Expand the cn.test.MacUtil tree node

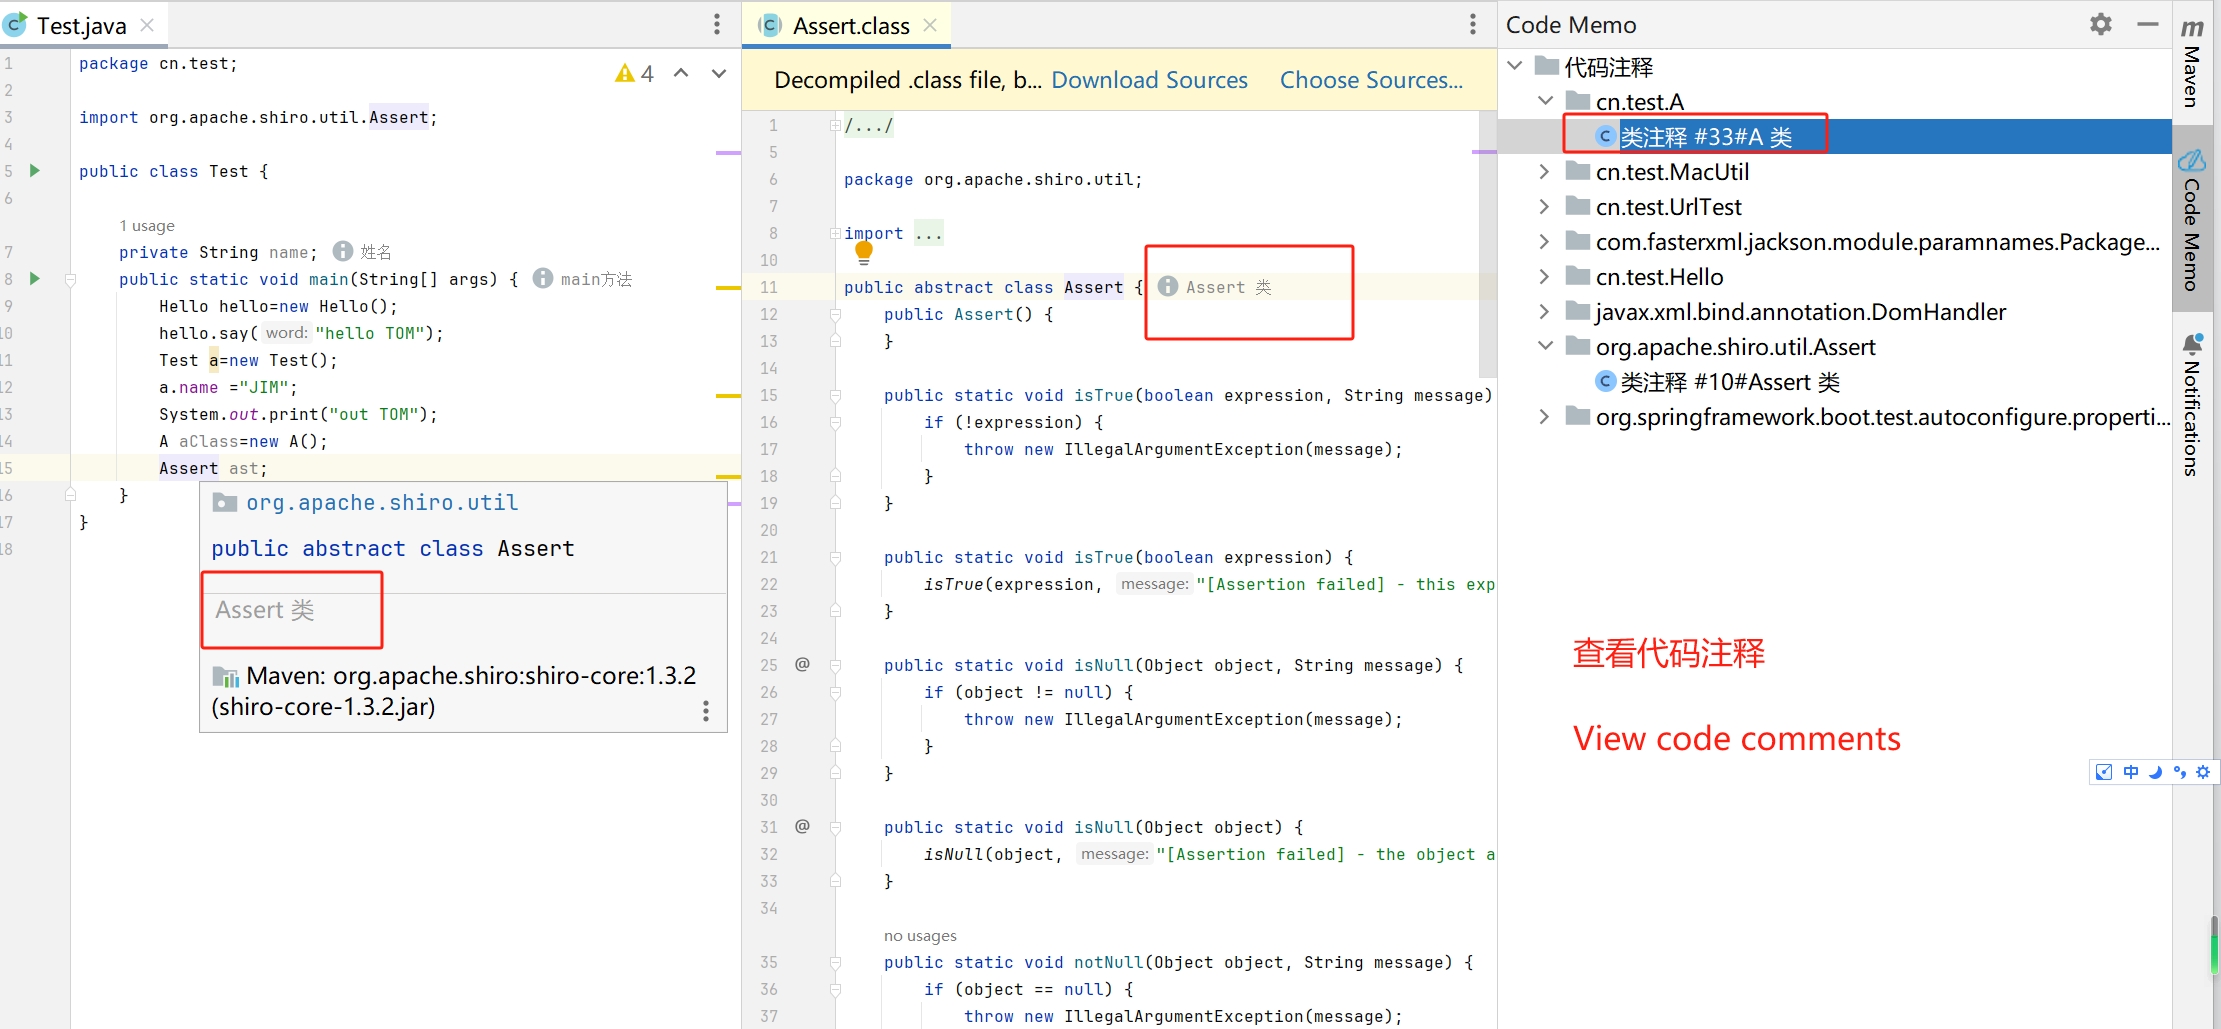[x=1545, y=171]
